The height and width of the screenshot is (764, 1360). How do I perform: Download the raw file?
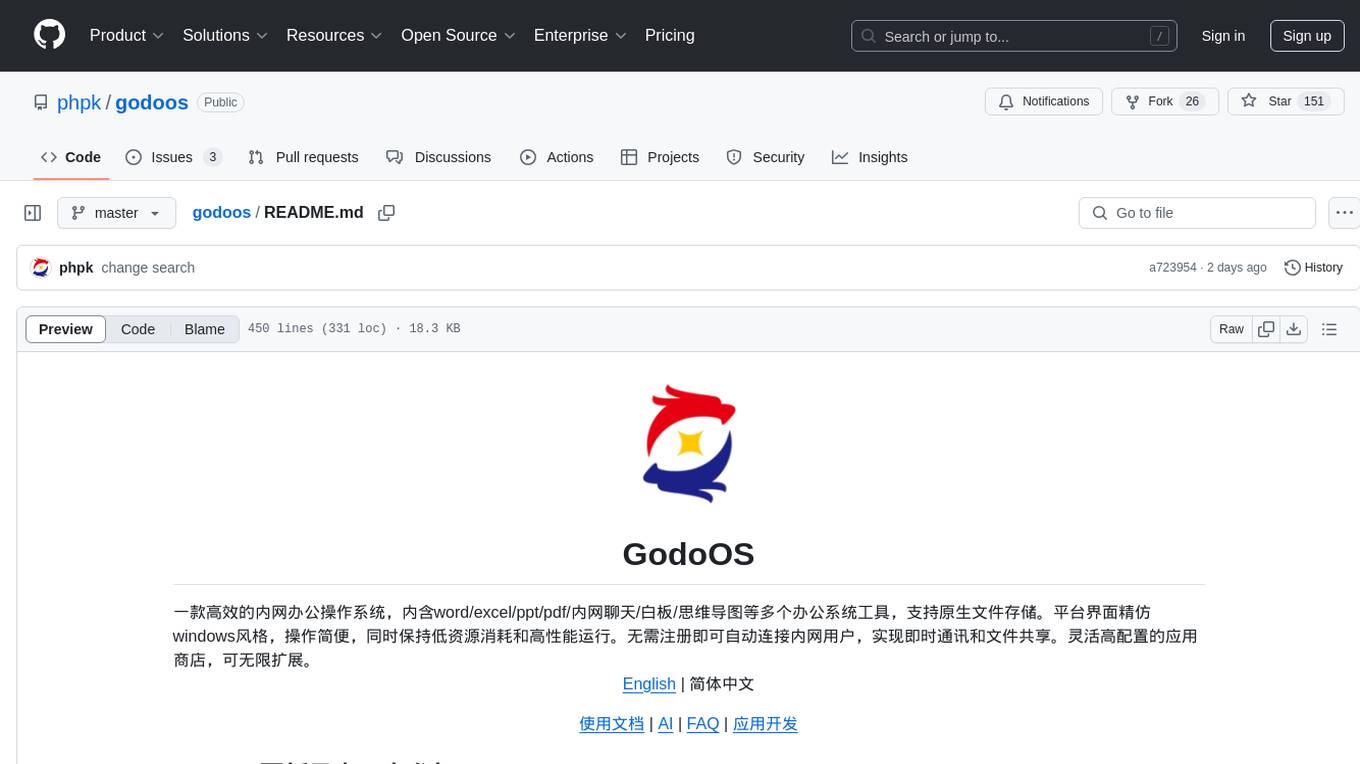tap(1294, 329)
